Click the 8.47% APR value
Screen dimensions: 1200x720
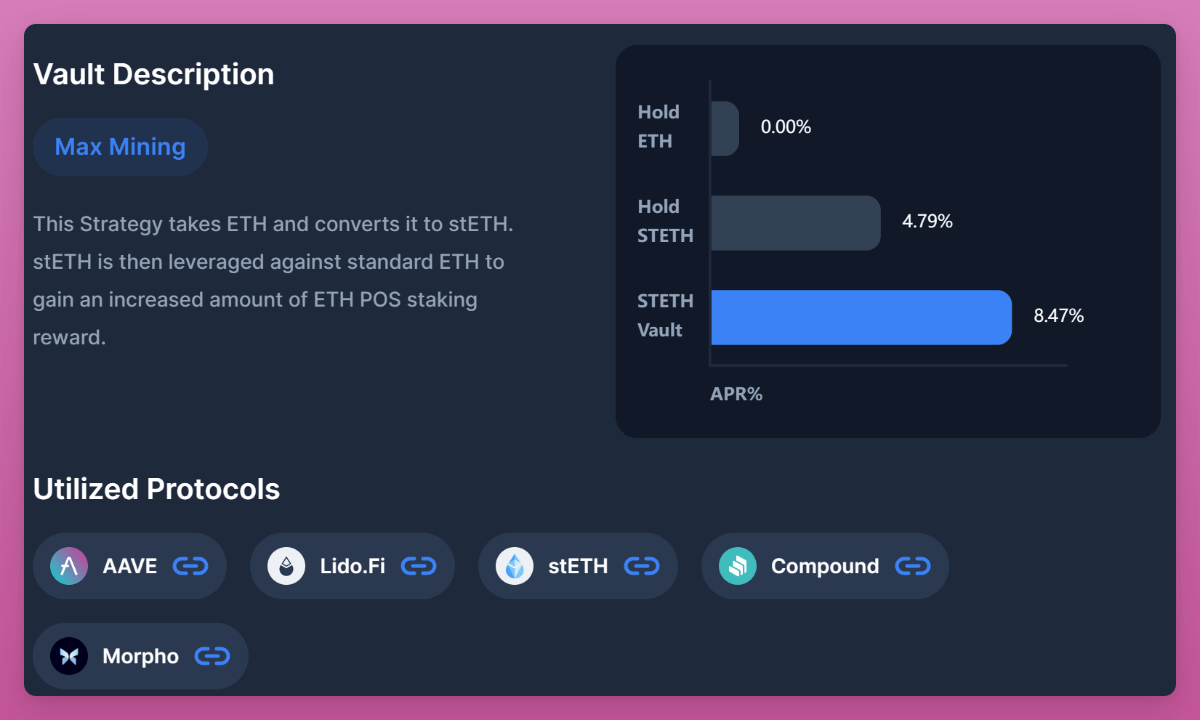(1059, 316)
